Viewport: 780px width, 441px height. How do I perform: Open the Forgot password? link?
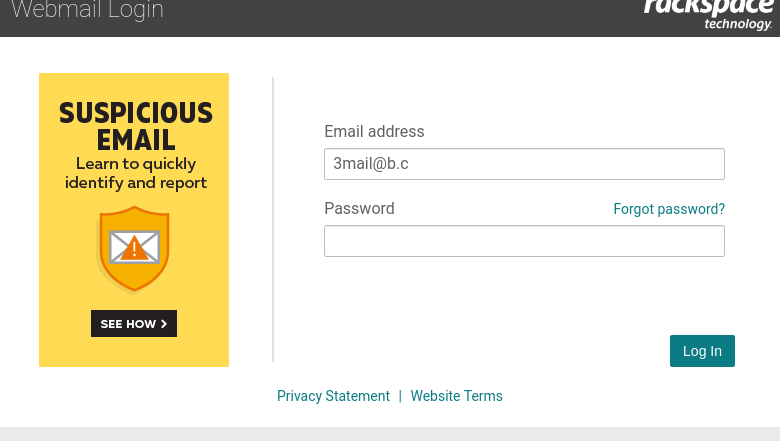669,209
